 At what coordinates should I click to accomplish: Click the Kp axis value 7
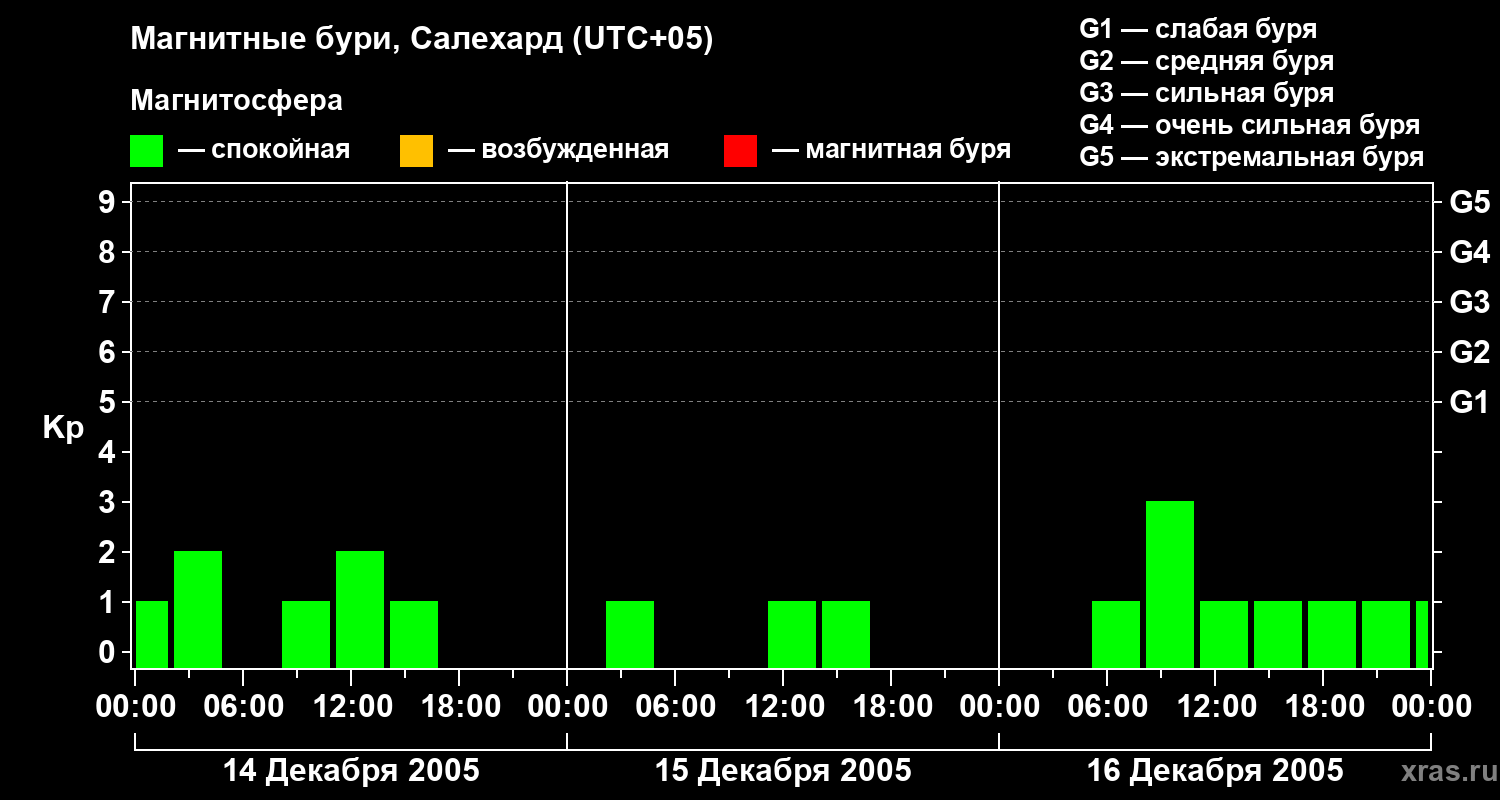(109, 302)
